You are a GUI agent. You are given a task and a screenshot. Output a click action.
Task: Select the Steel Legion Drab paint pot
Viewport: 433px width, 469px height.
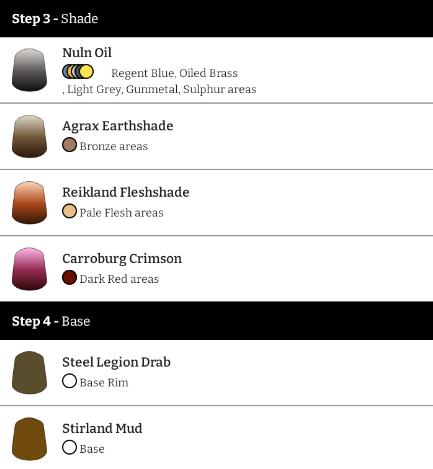coord(29,372)
